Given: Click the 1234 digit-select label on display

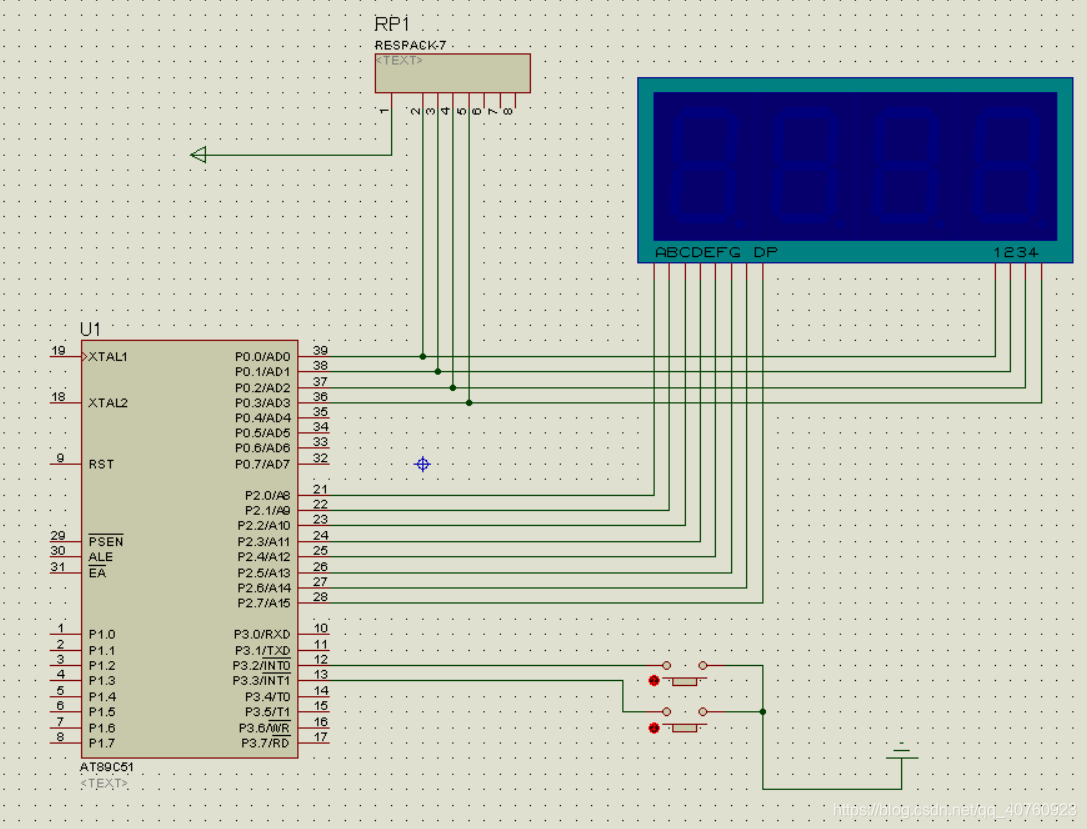Looking at the screenshot, I should point(1016,252).
